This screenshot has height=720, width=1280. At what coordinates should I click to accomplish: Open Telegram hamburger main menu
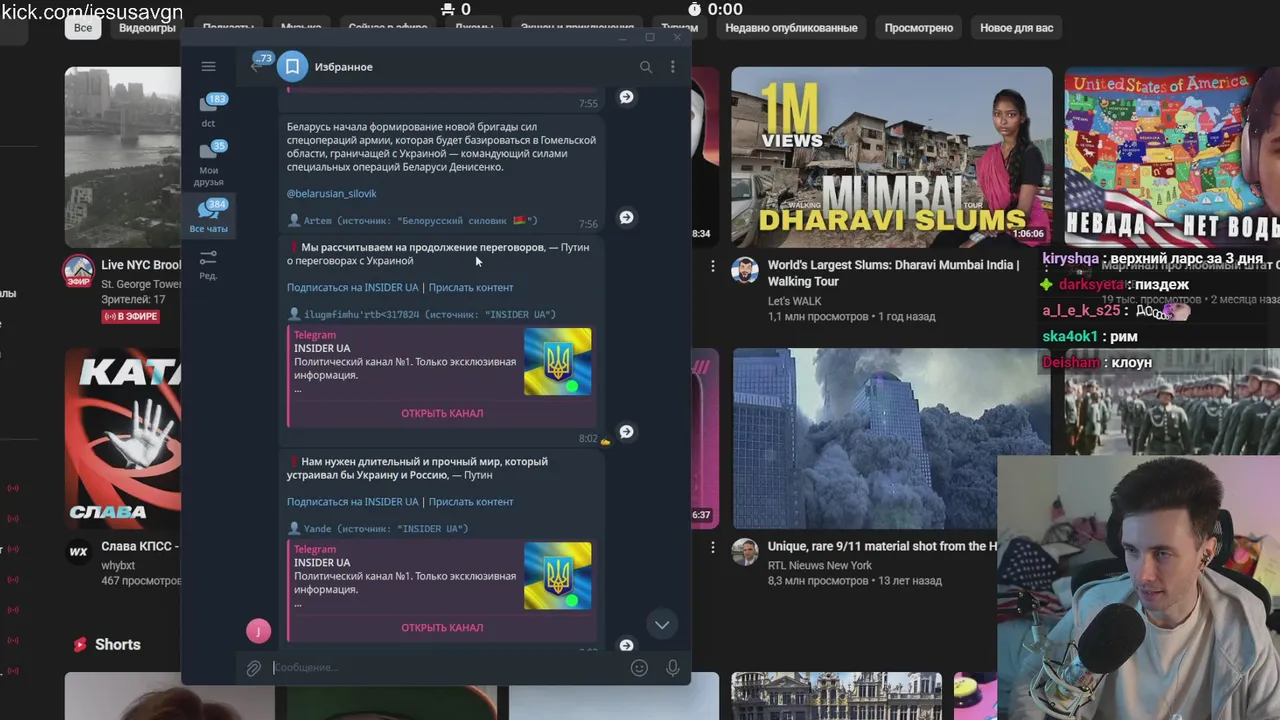[208, 66]
